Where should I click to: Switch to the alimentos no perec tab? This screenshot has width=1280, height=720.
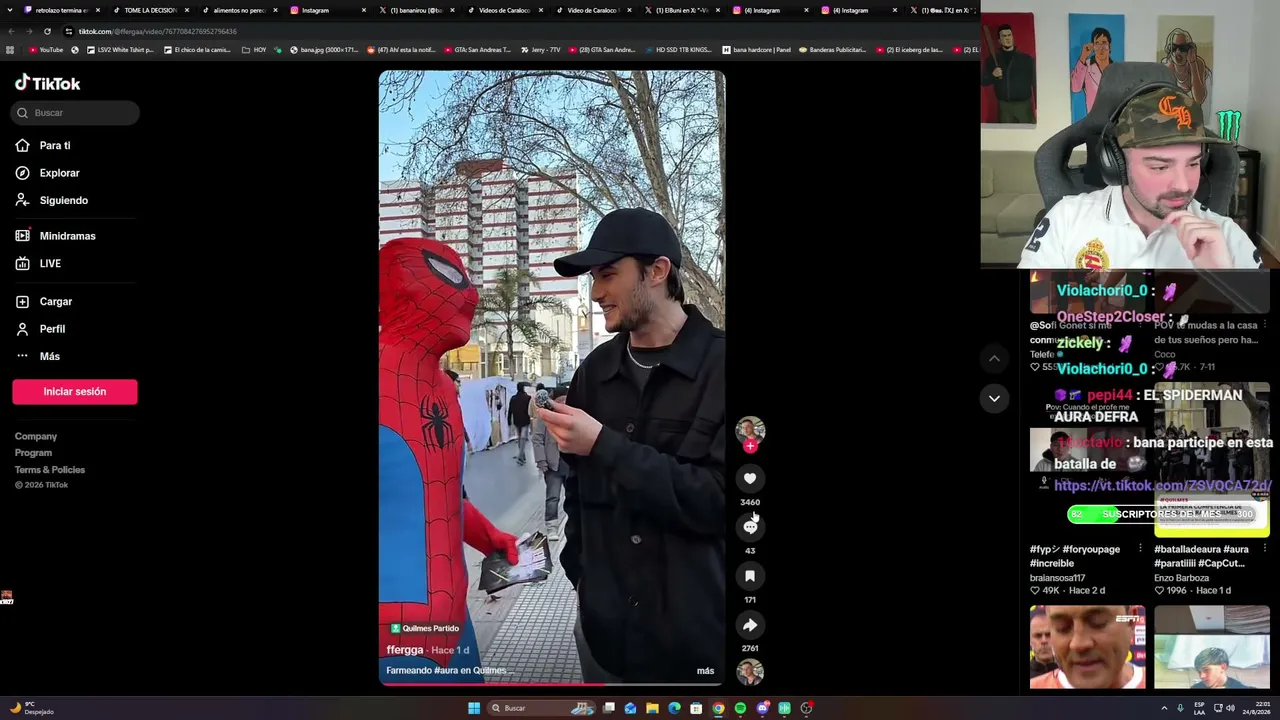(239, 10)
